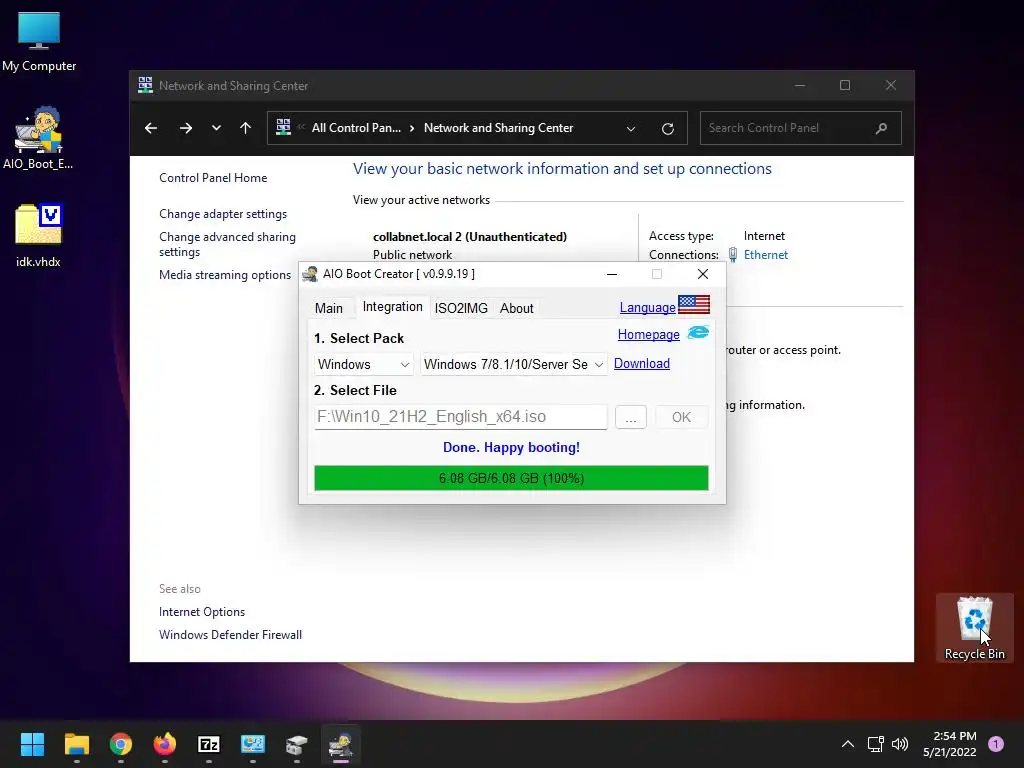Click the Language link
Image resolution: width=1024 pixels, height=768 pixels.
pos(647,308)
